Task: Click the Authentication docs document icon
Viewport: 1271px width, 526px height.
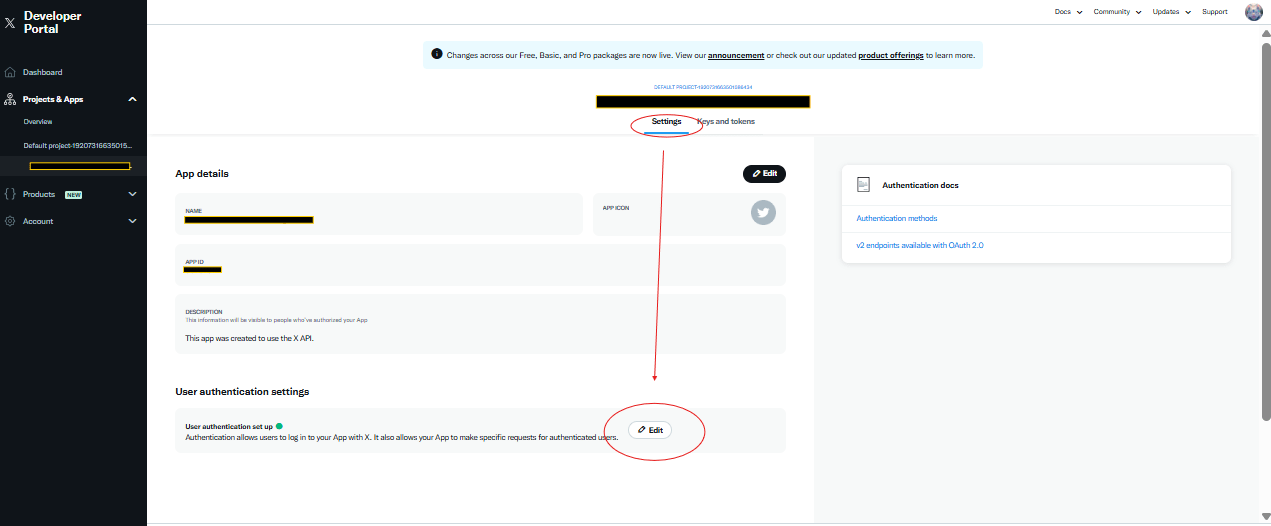Action: click(864, 185)
